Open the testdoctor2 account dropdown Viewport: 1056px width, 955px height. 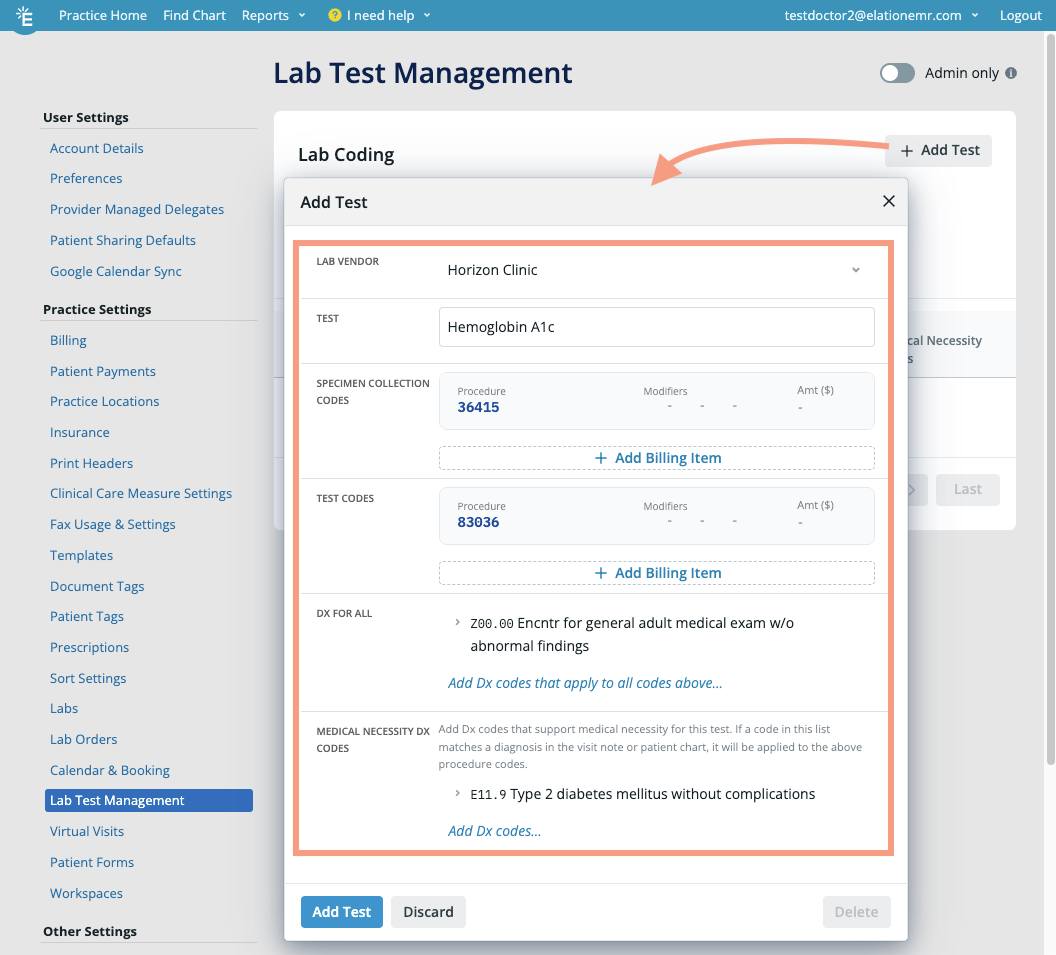[x=881, y=15]
